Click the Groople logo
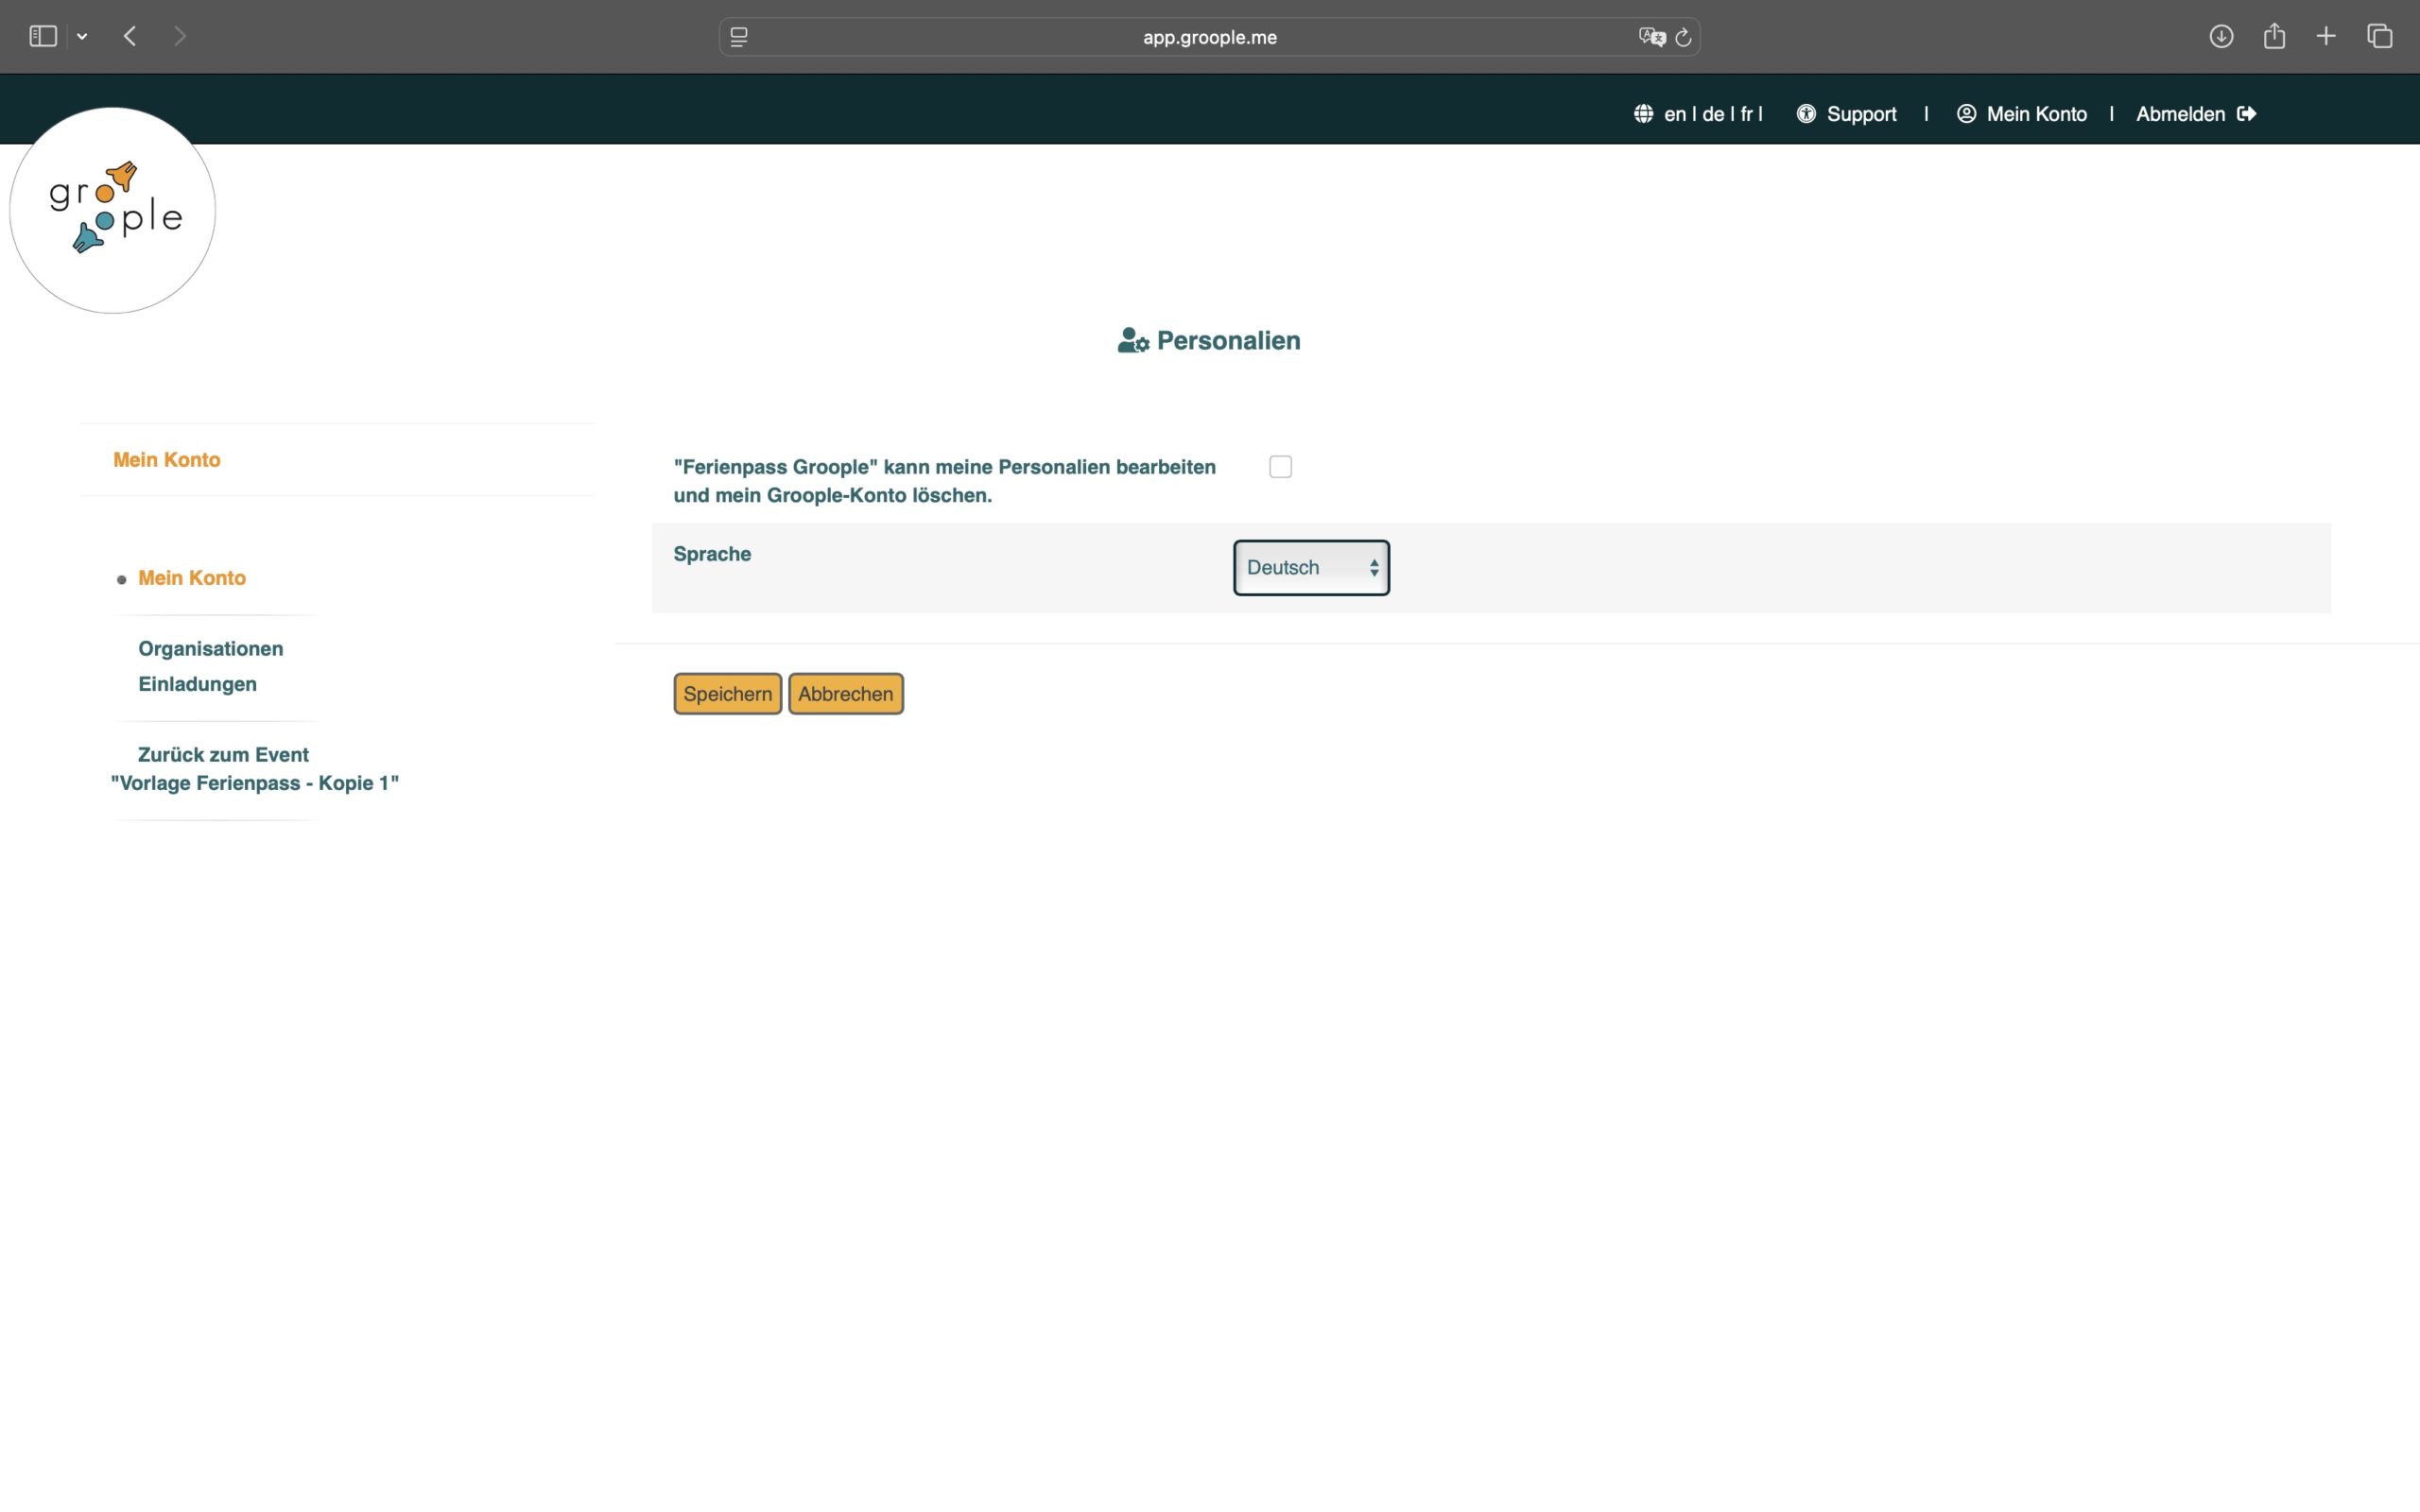 [113, 210]
